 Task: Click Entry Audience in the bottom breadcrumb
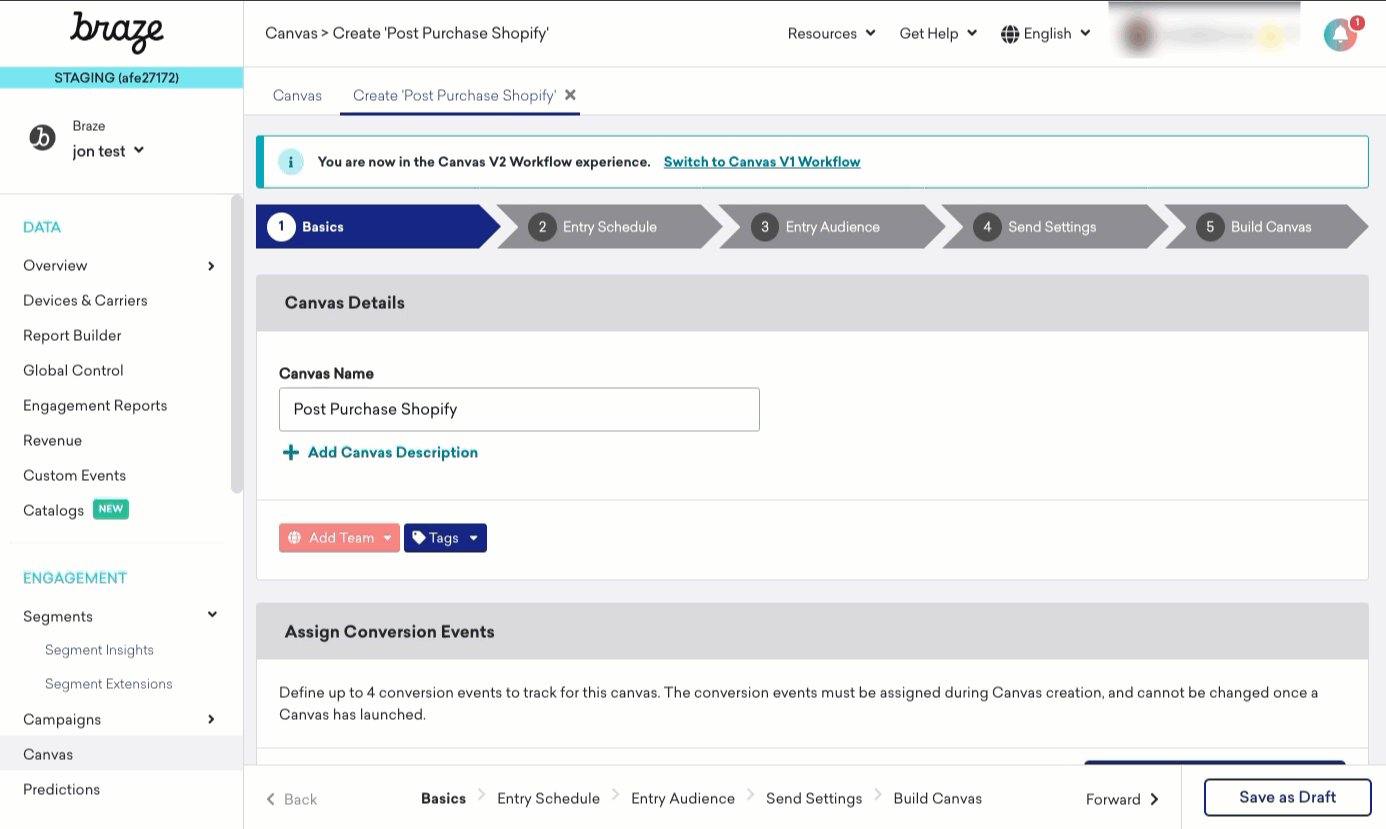(683, 798)
